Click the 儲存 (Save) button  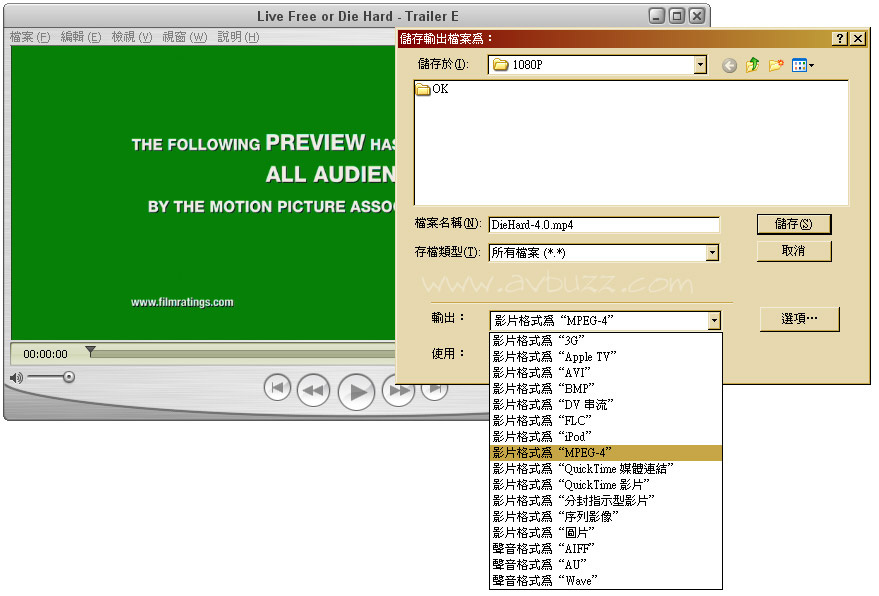click(x=793, y=224)
